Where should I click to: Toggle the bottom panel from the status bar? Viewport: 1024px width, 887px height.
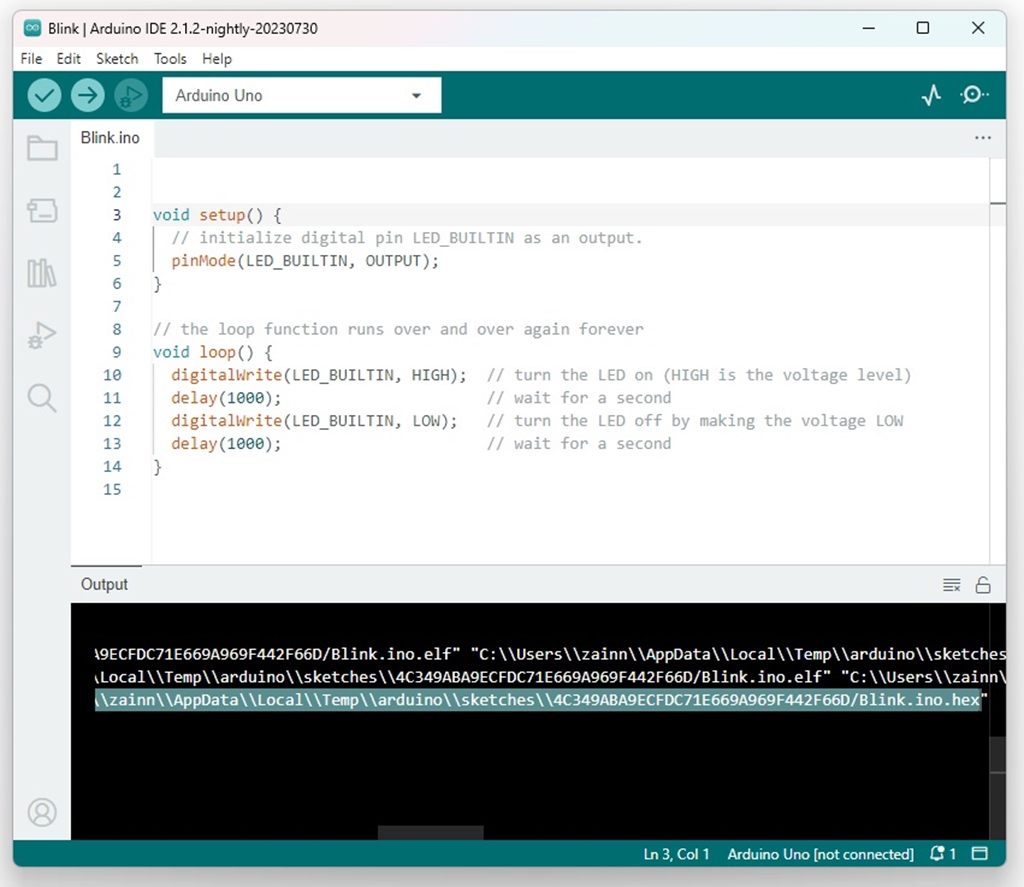(x=979, y=854)
